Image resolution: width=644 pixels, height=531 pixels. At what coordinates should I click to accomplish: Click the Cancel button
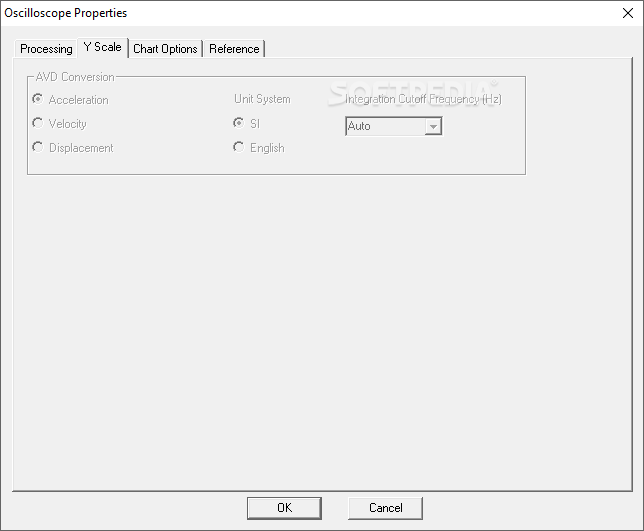pos(385,508)
